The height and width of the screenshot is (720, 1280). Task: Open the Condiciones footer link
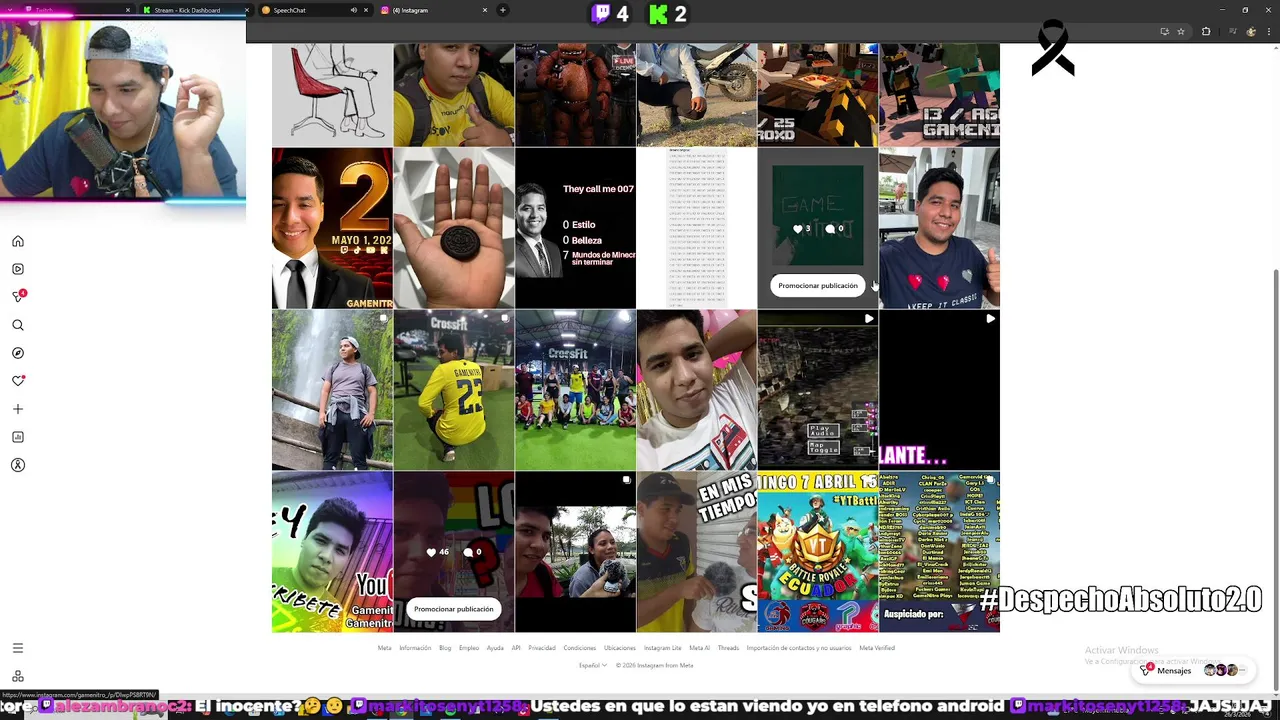[580, 648]
